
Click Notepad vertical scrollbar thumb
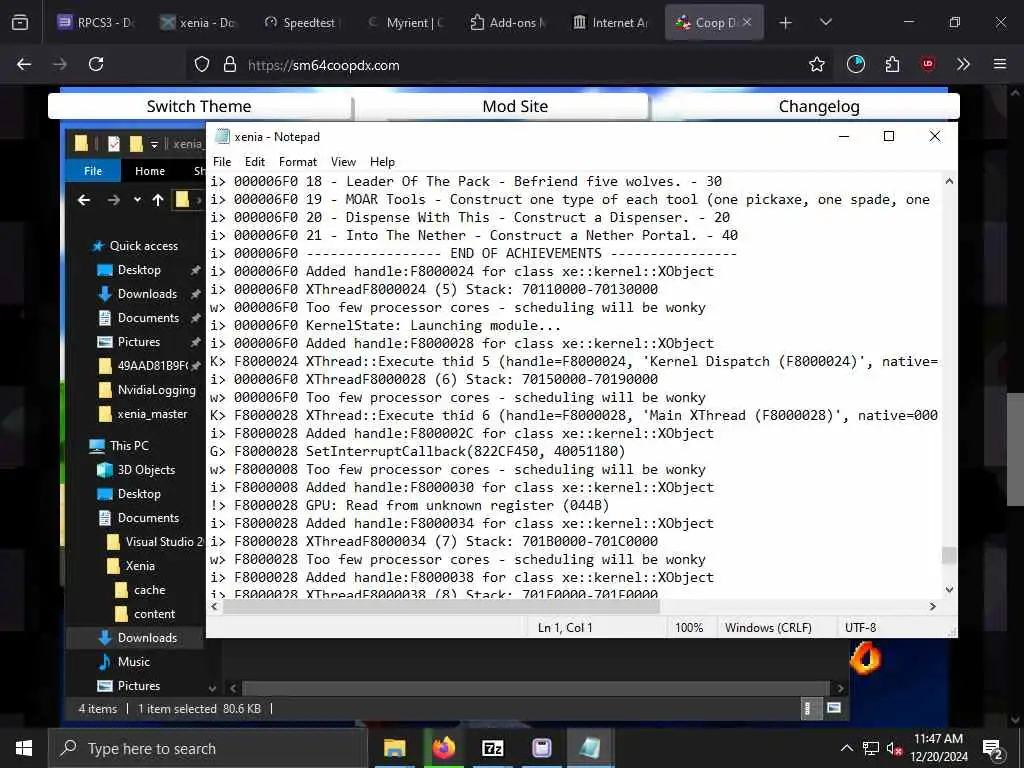[949, 555]
